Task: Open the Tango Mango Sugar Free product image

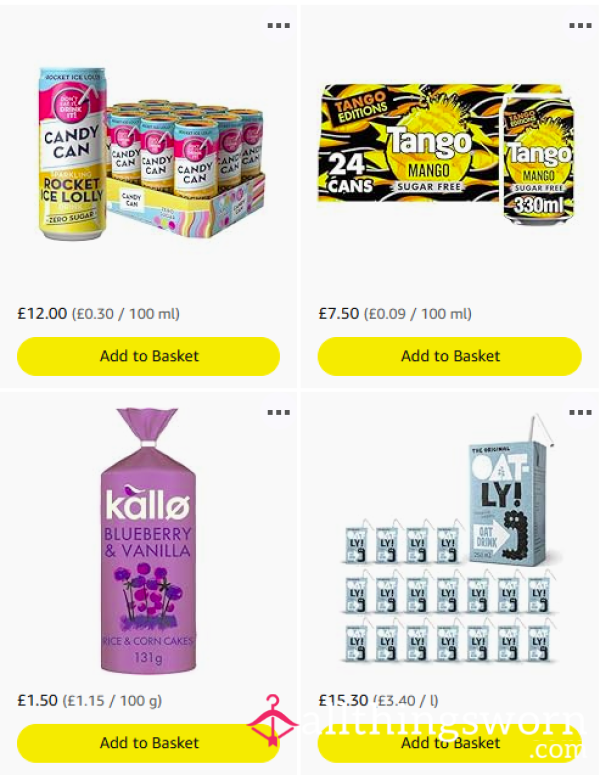Action: [x=446, y=154]
